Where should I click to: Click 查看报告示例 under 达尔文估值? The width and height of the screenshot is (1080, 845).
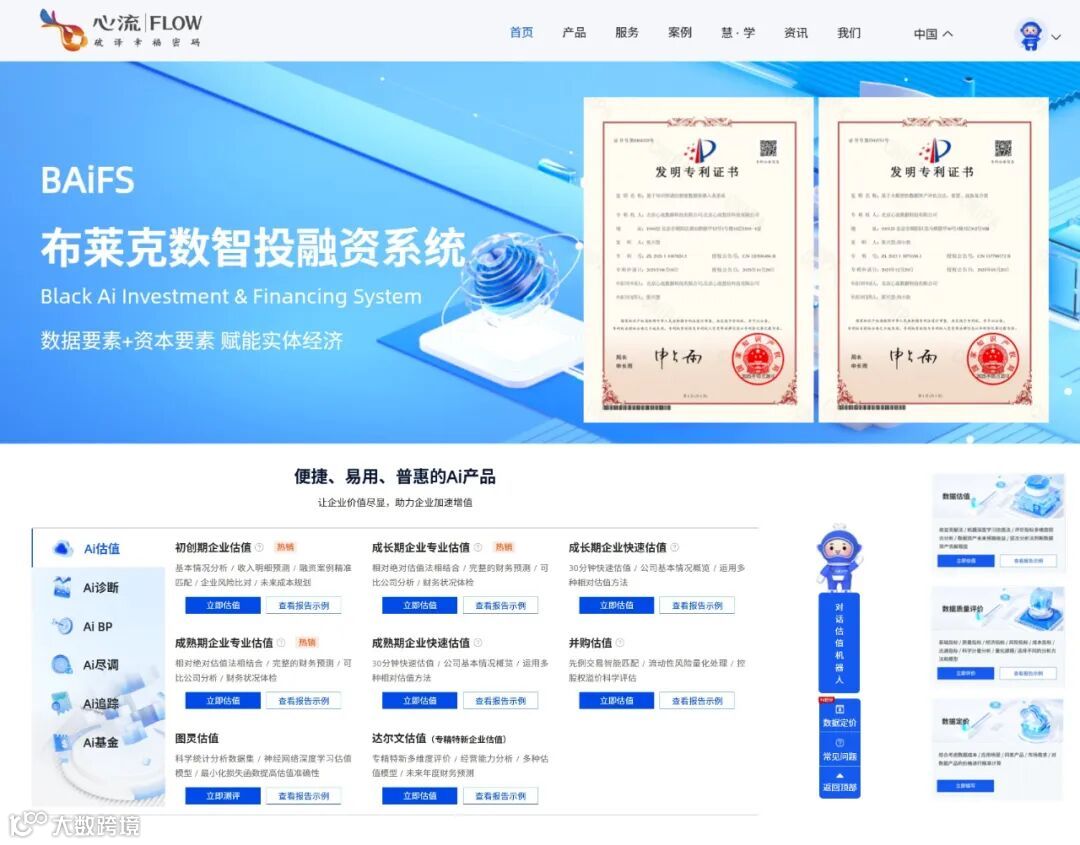click(501, 795)
